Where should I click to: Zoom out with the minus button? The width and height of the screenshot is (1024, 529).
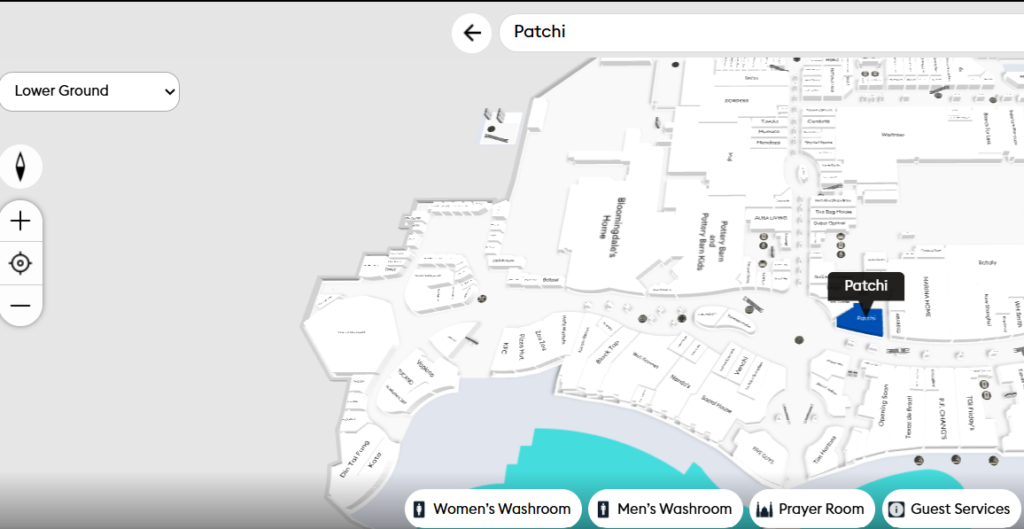pyautogui.click(x=21, y=305)
